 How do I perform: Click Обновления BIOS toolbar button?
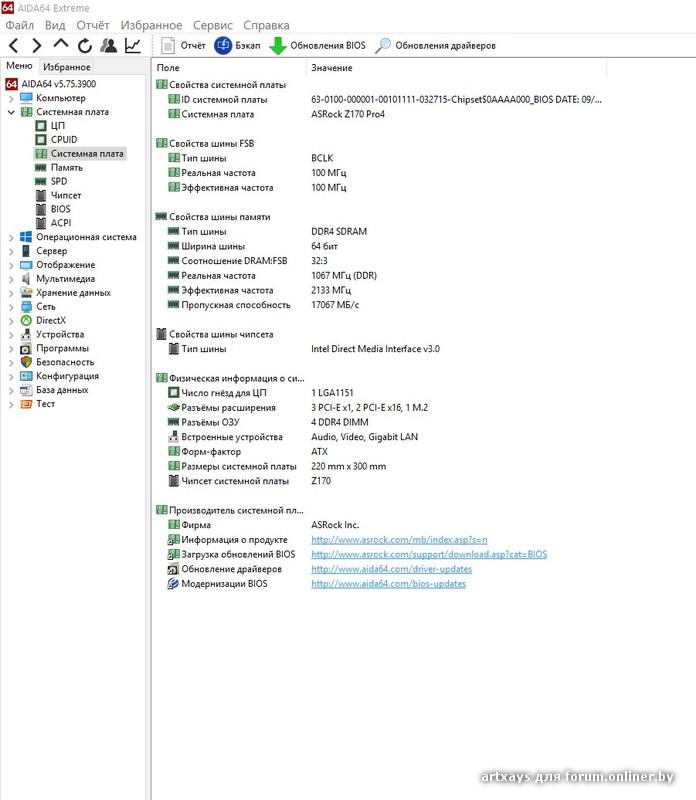(x=317, y=45)
